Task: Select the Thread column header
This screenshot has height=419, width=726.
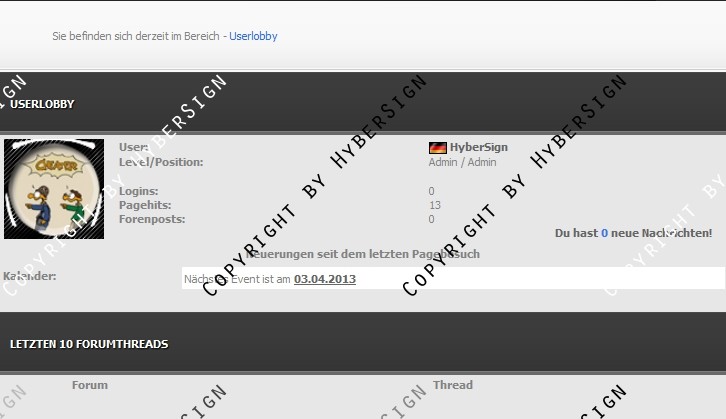Action: point(453,385)
